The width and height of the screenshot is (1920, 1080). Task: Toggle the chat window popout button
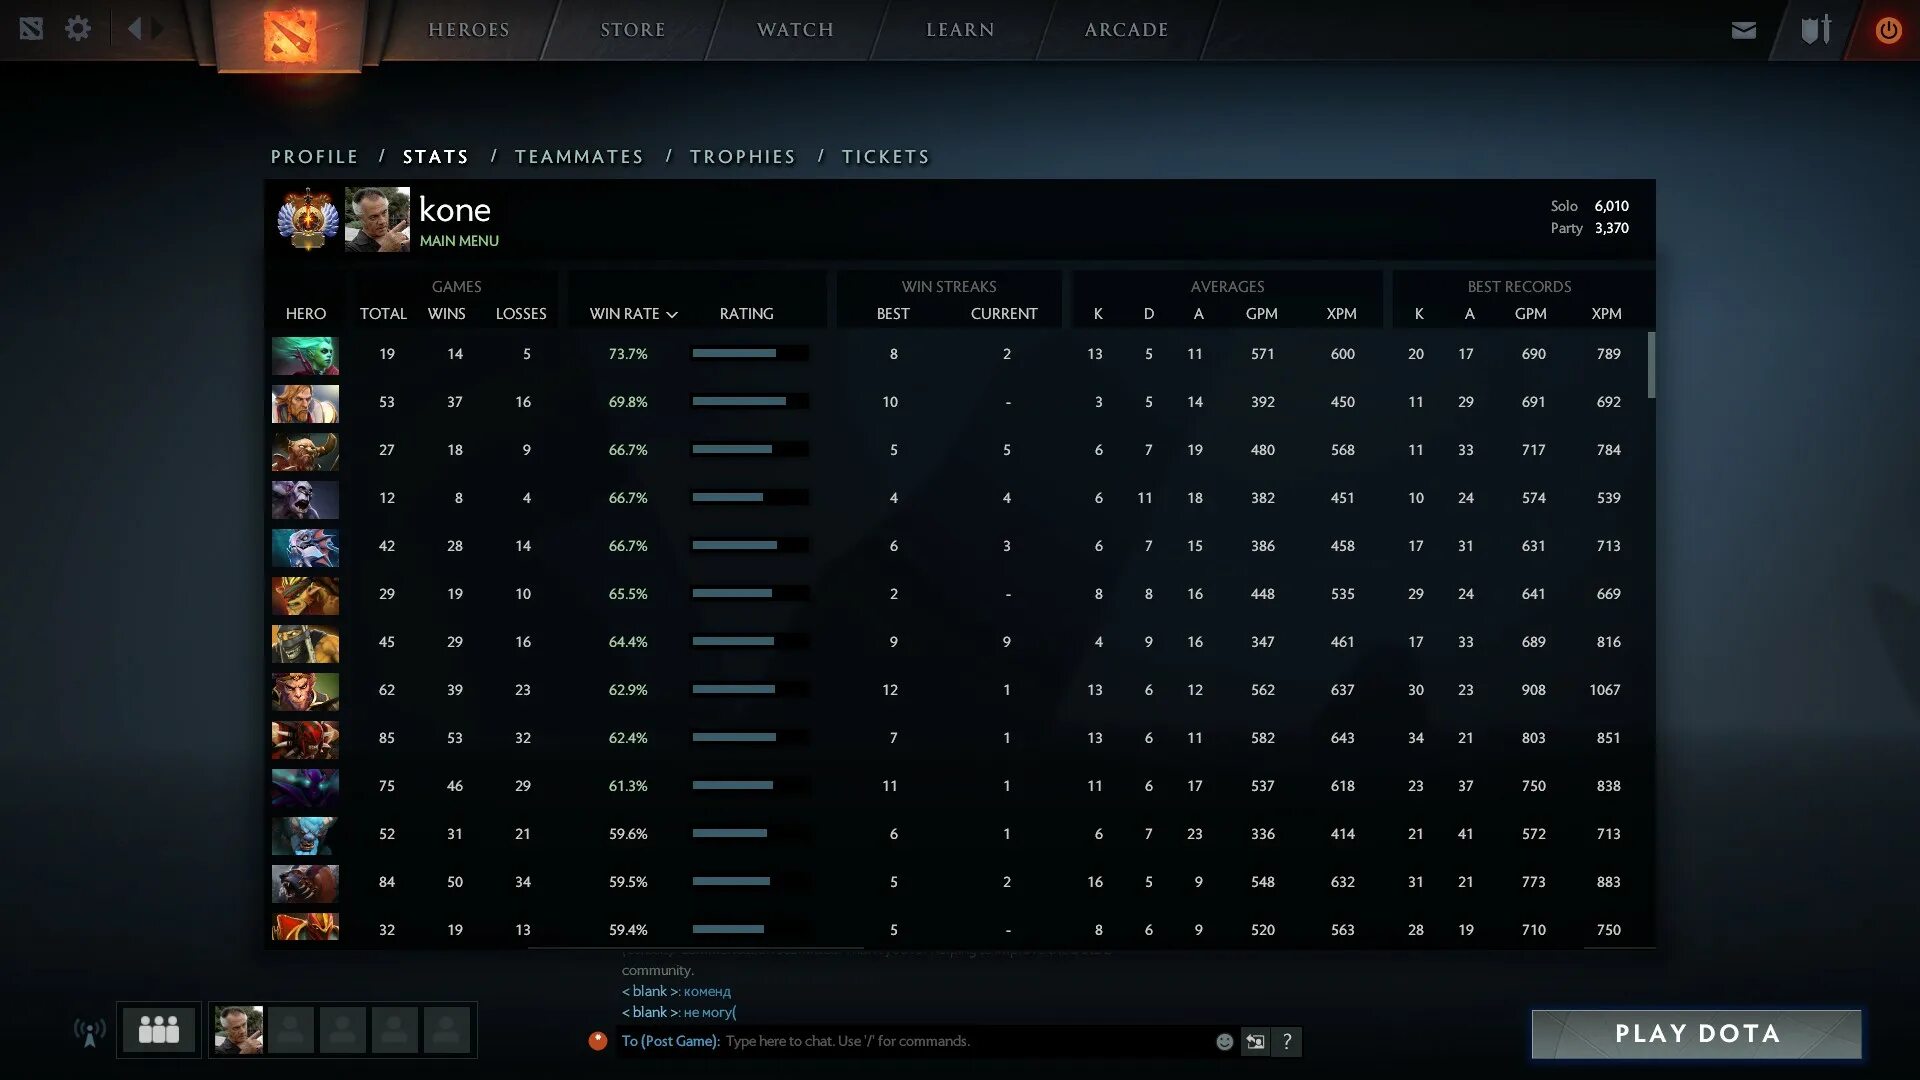click(x=1255, y=1042)
